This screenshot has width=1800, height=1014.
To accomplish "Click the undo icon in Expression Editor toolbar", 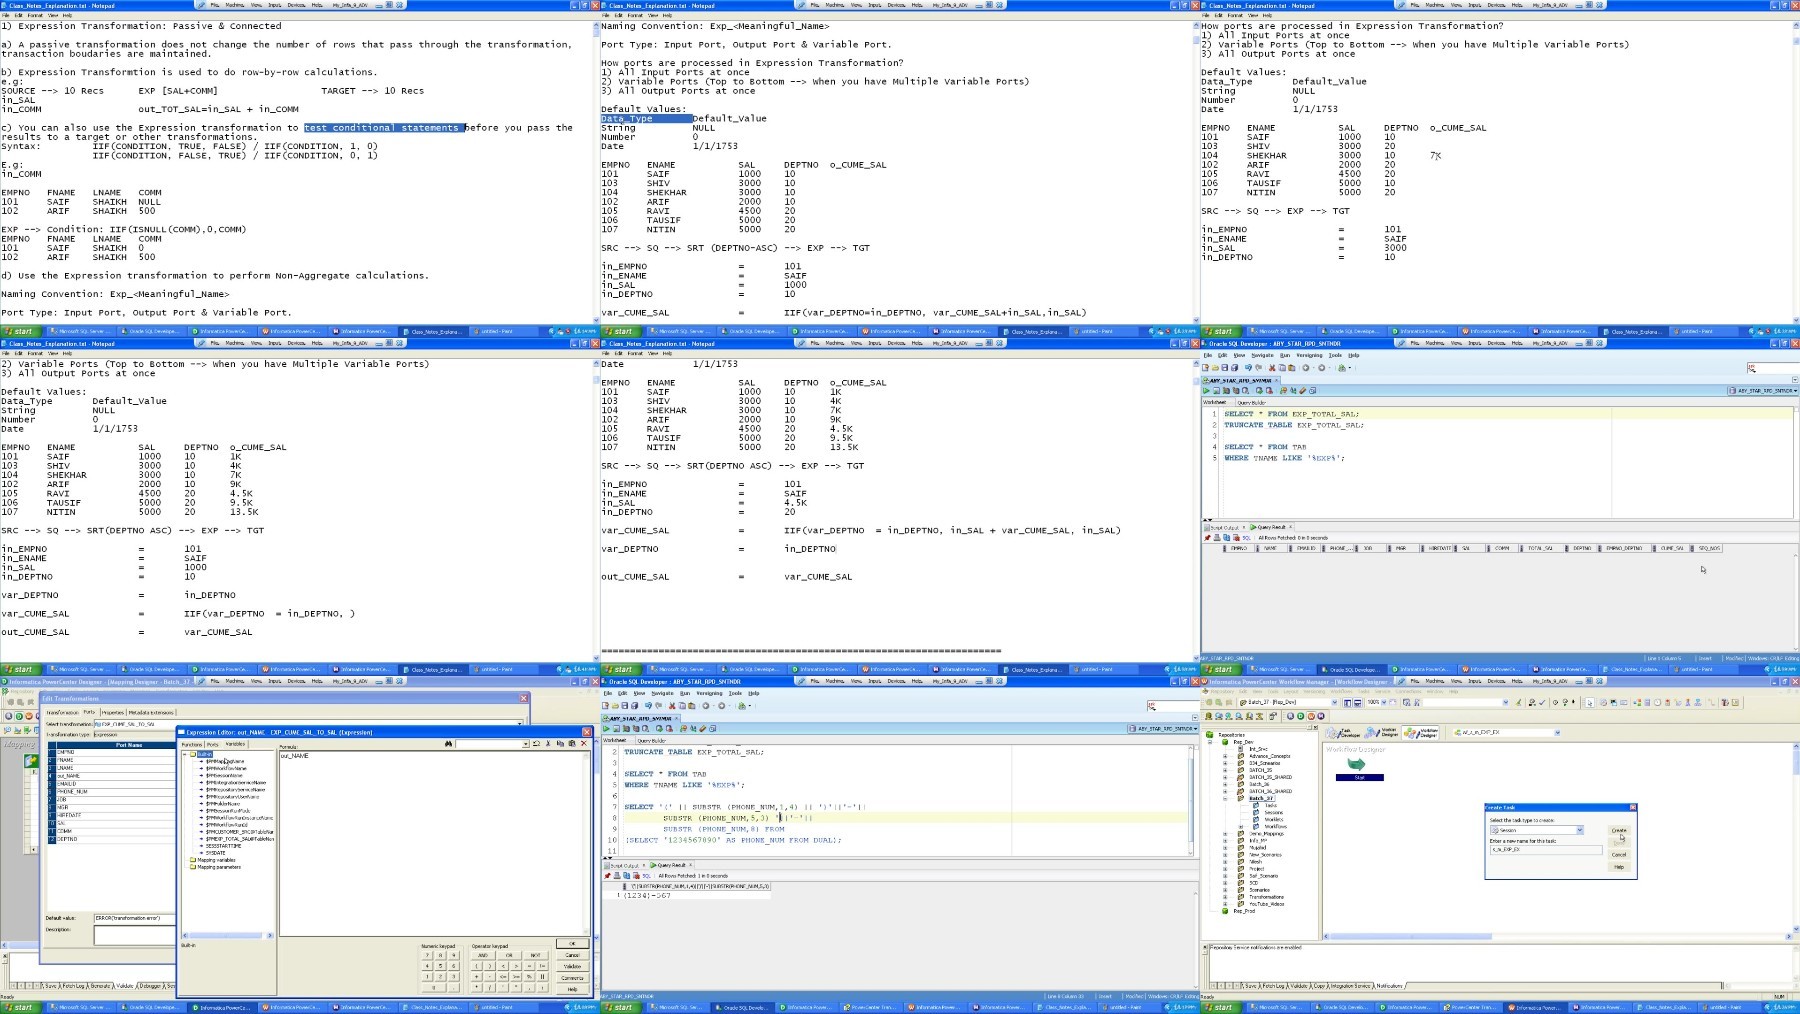I will click(536, 743).
